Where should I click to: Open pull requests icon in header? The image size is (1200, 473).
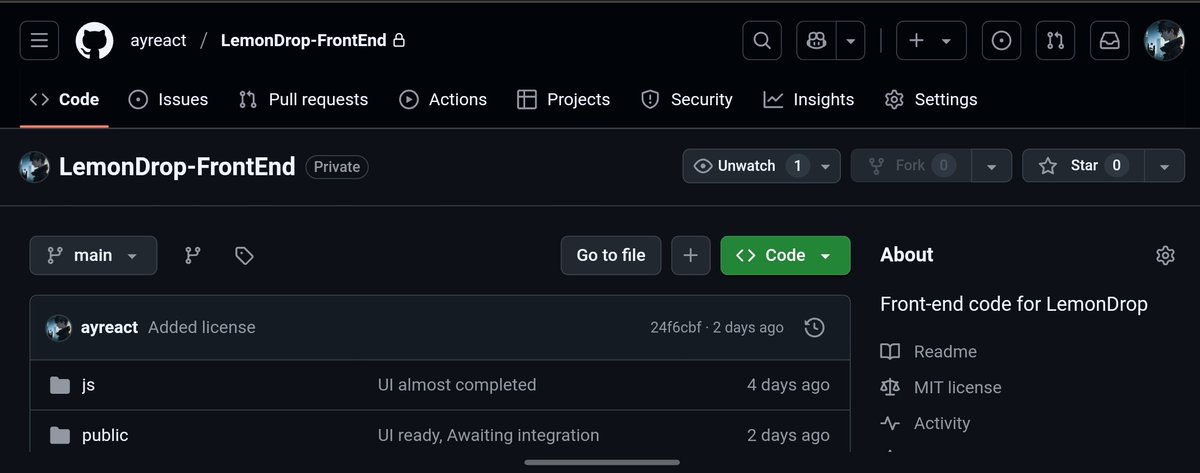(1055, 41)
